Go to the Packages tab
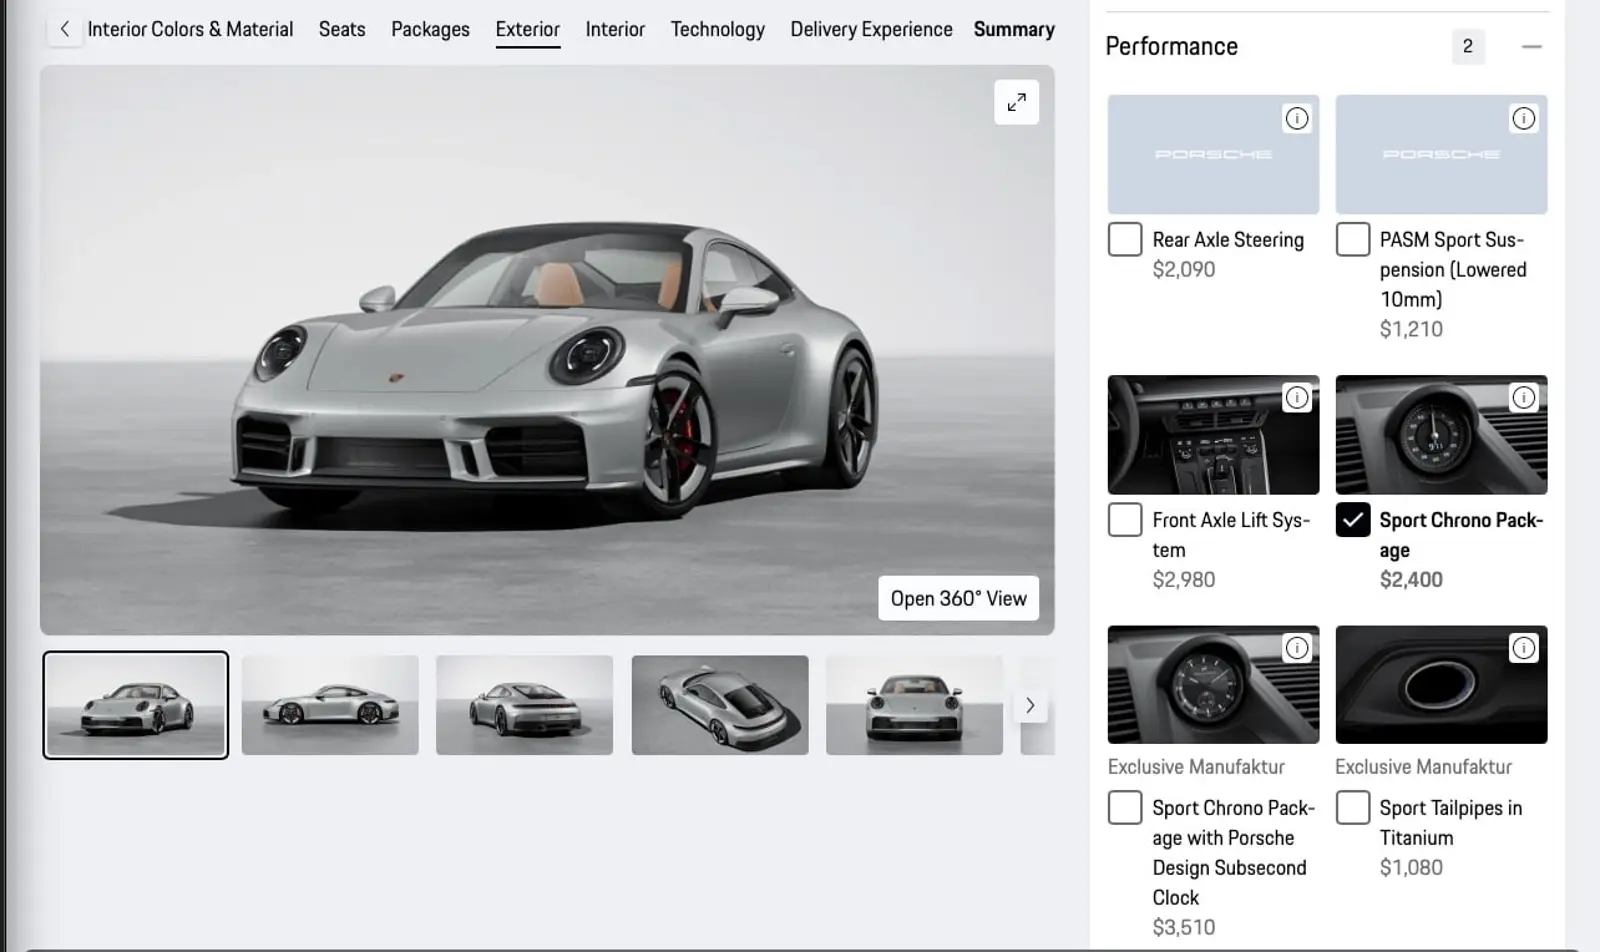The image size is (1600, 952). pos(430,29)
